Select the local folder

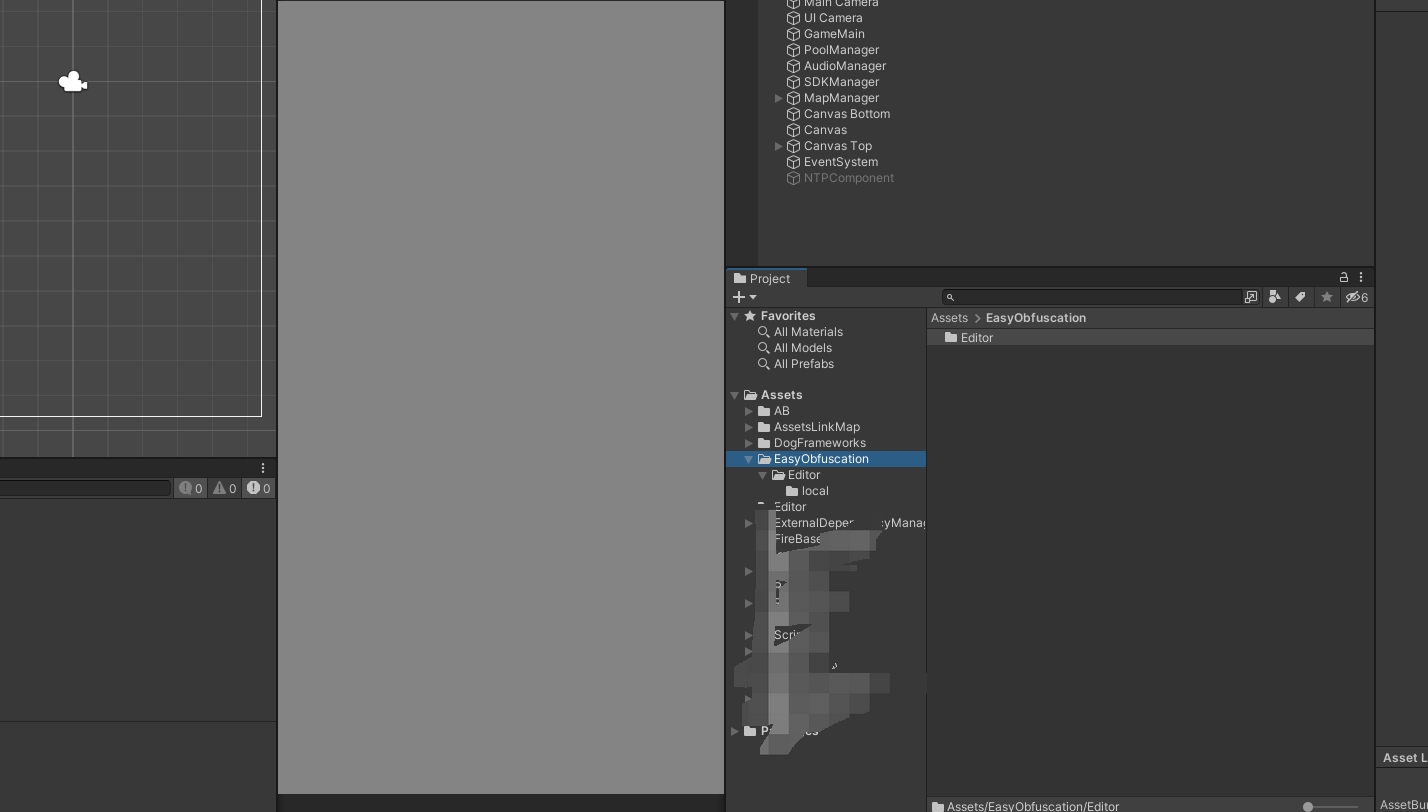click(x=815, y=491)
